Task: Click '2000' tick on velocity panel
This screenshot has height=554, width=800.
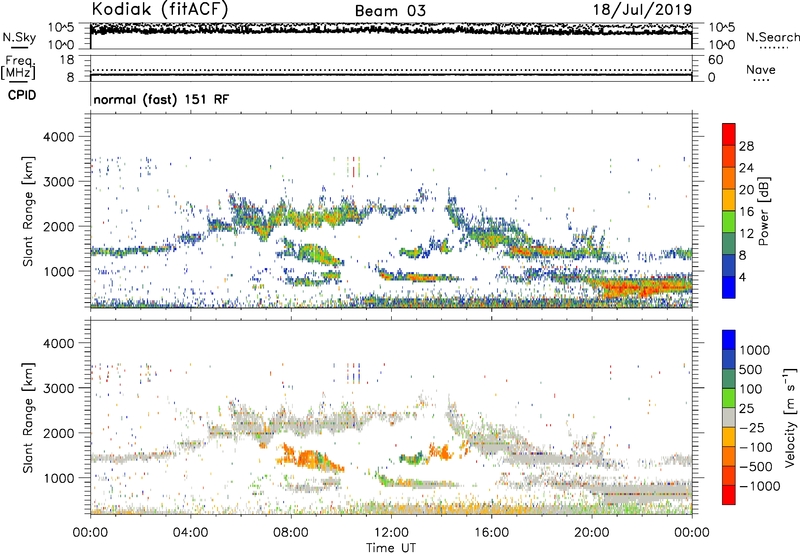Action: click(x=59, y=433)
